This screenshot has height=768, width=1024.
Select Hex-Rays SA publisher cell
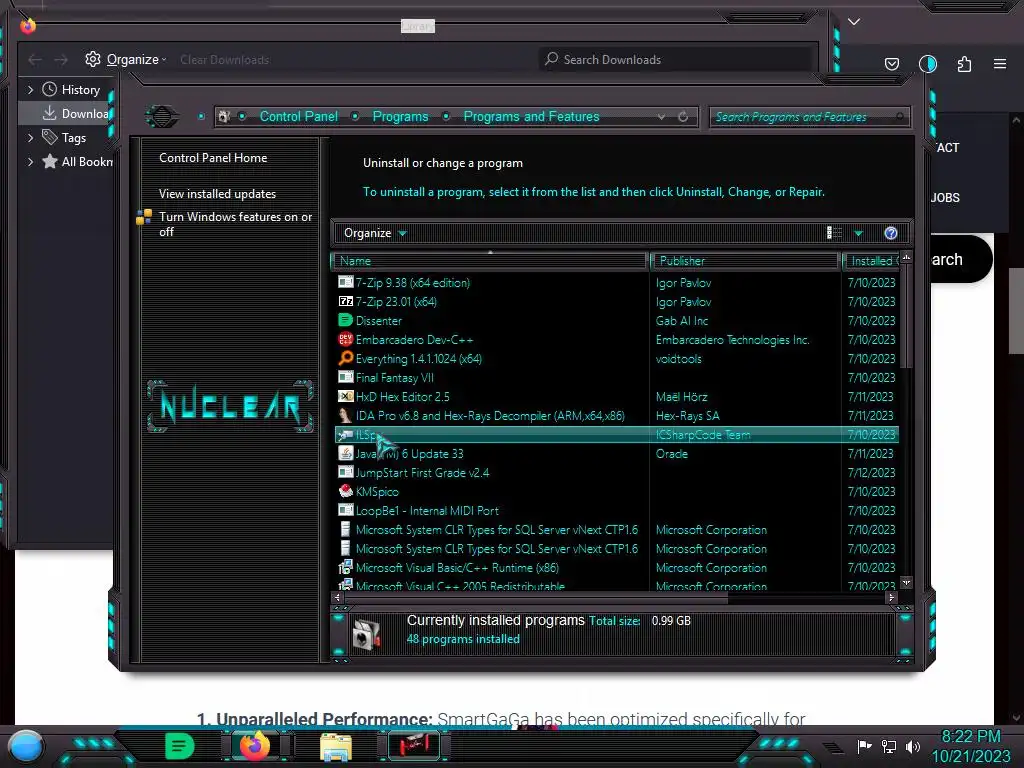pos(687,415)
